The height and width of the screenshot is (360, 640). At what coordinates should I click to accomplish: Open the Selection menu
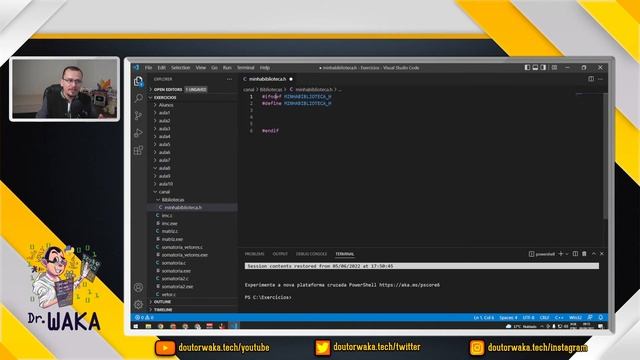click(x=180, y=68)
